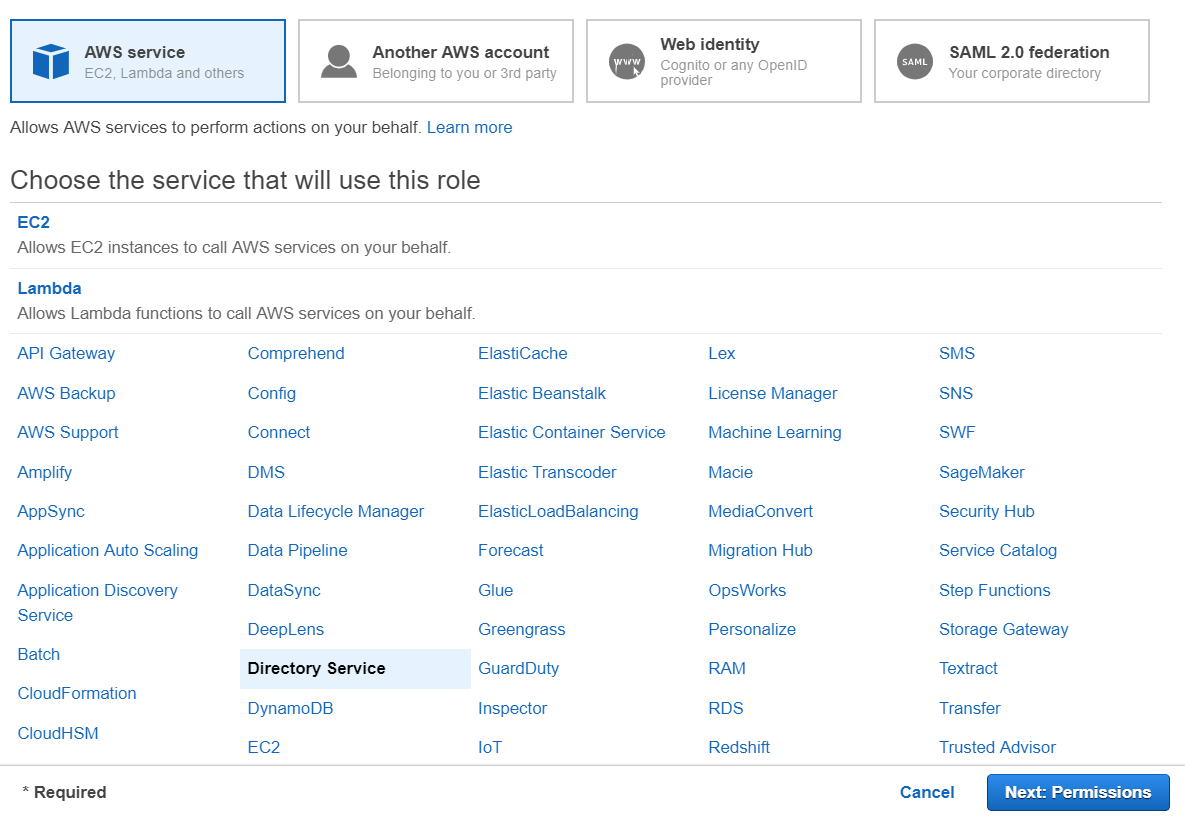Click the Web identity www icon

[x=627, y=62]
